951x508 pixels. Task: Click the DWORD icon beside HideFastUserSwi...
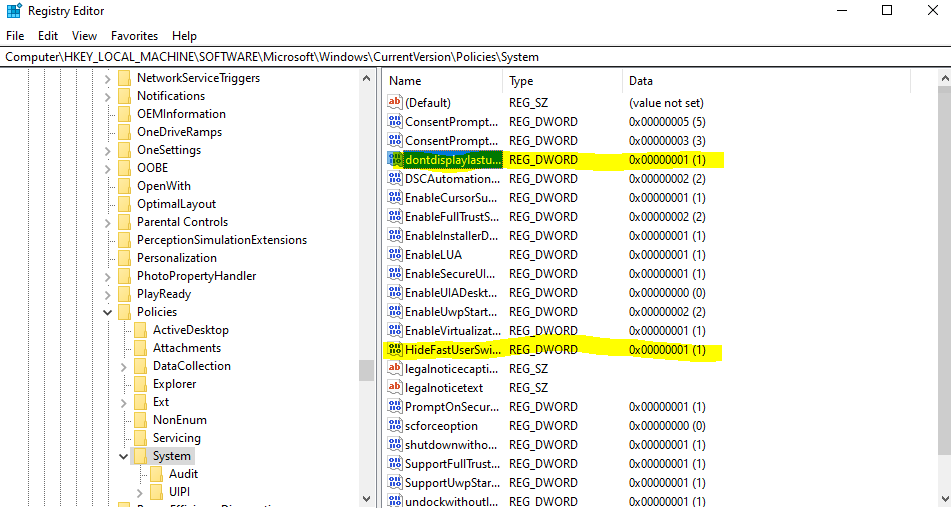[395, 349]
